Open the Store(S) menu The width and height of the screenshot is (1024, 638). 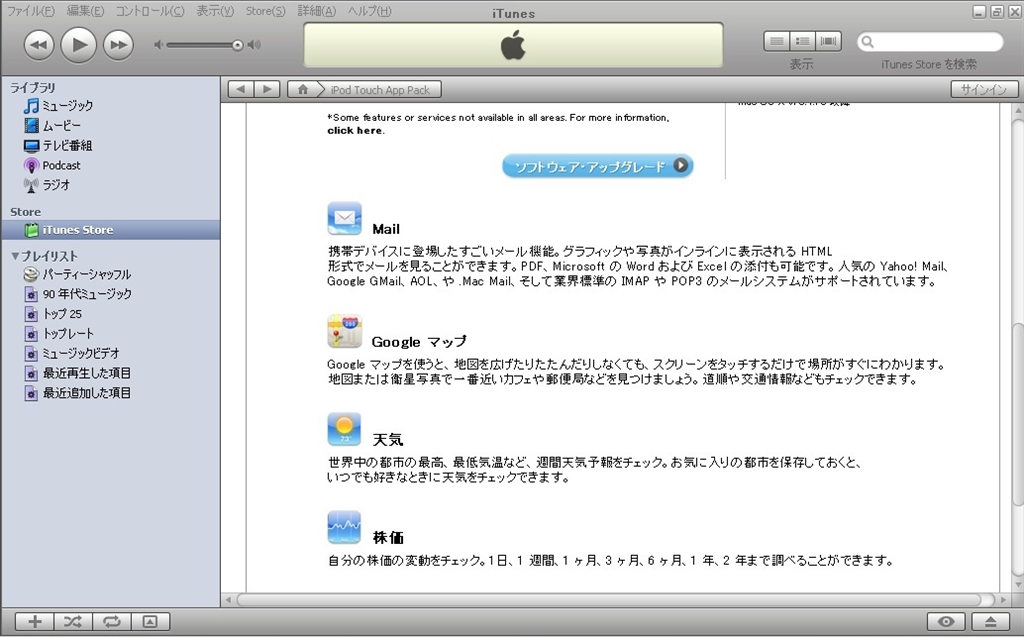265,10
